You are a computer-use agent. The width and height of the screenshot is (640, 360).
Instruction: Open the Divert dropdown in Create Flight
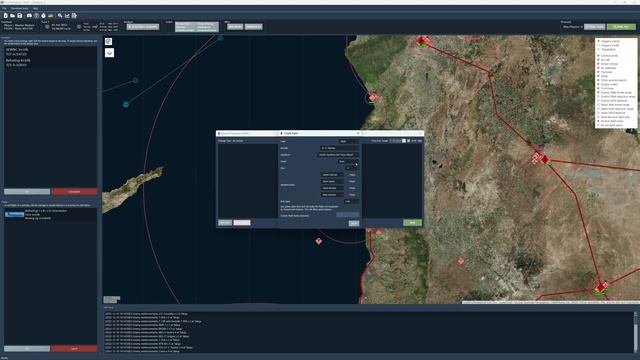tap(349, 161)
